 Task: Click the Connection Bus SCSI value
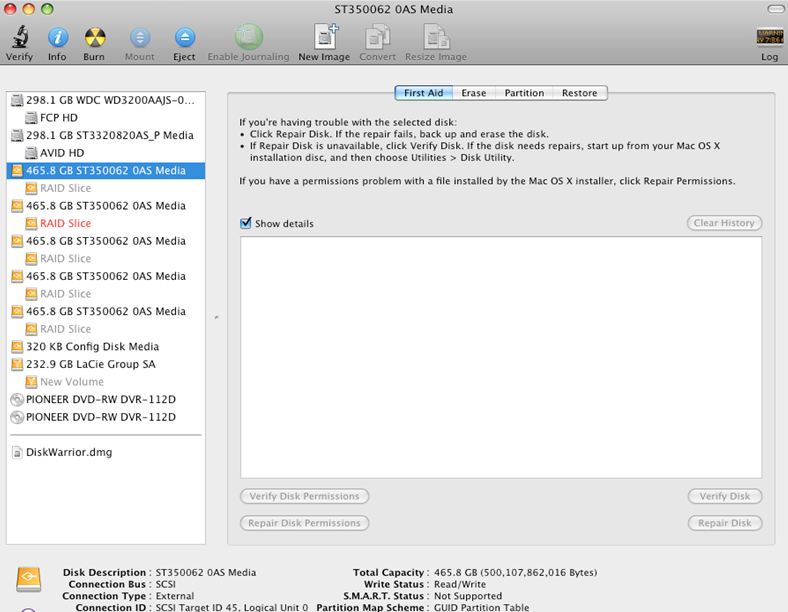click(166, 584)
